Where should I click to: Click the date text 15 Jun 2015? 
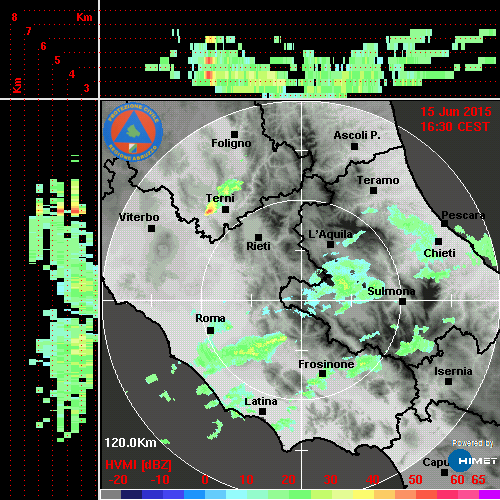(x=456, y=112)
